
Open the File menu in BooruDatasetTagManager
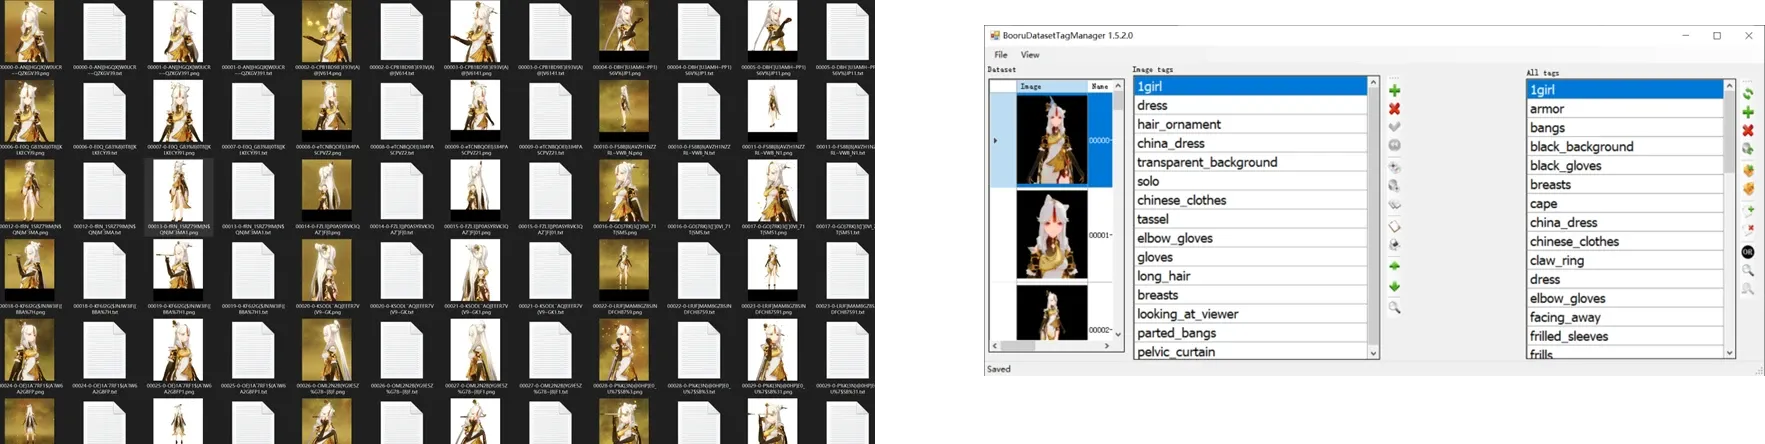pyautogui.click(x=1001, y=55)
